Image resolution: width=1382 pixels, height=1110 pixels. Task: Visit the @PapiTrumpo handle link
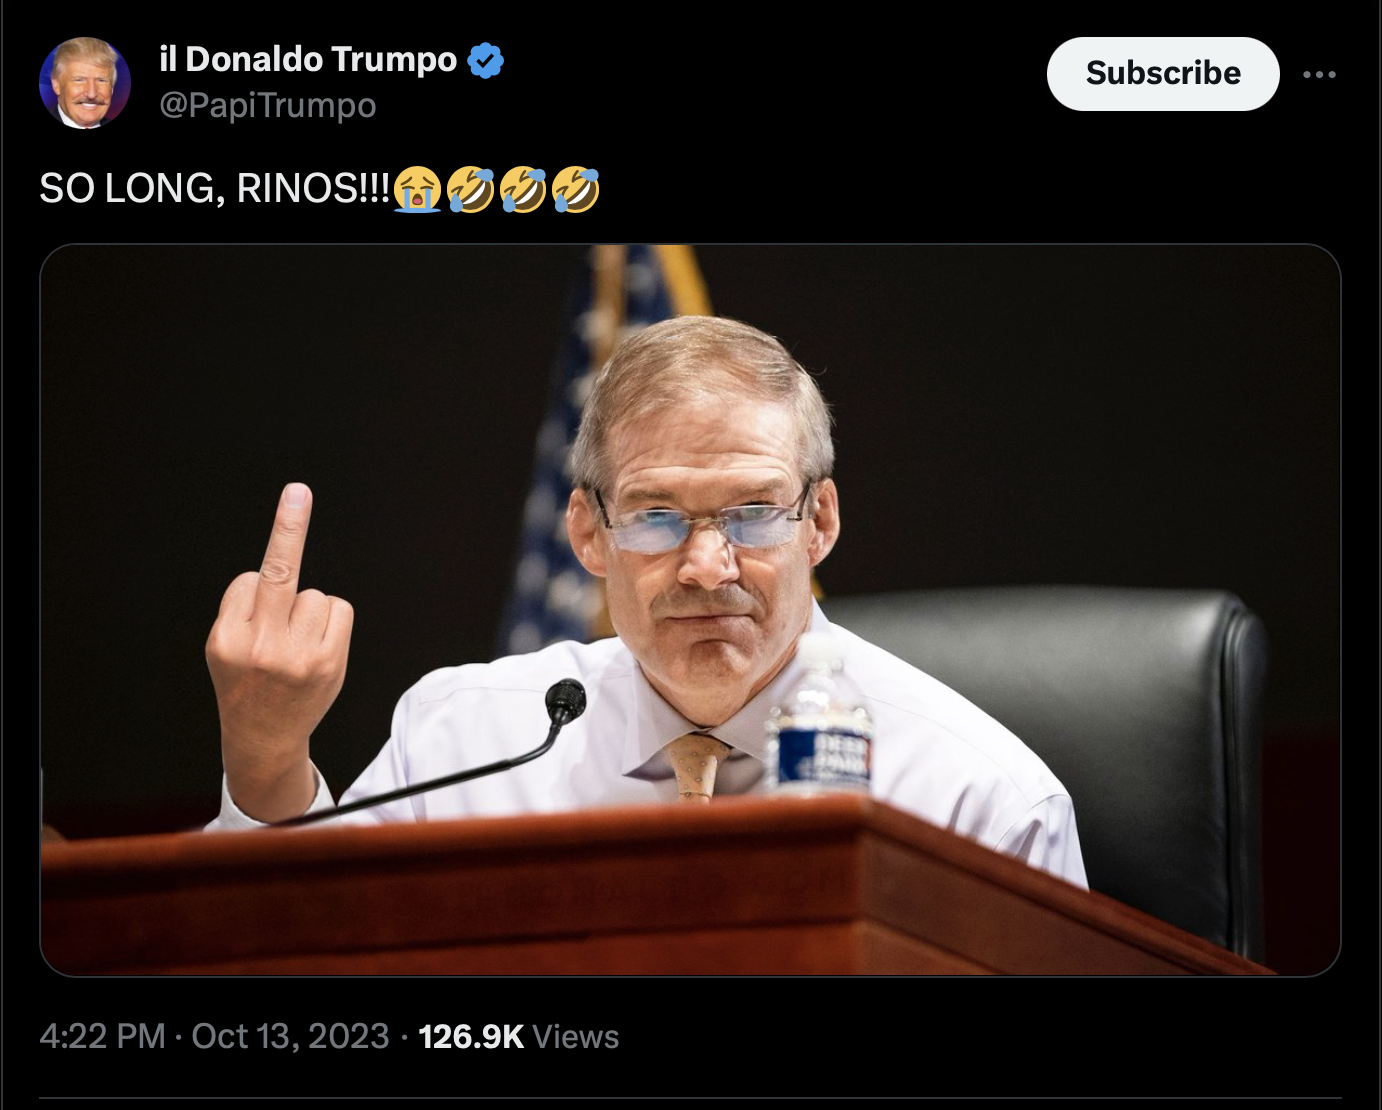click(268, 105)
